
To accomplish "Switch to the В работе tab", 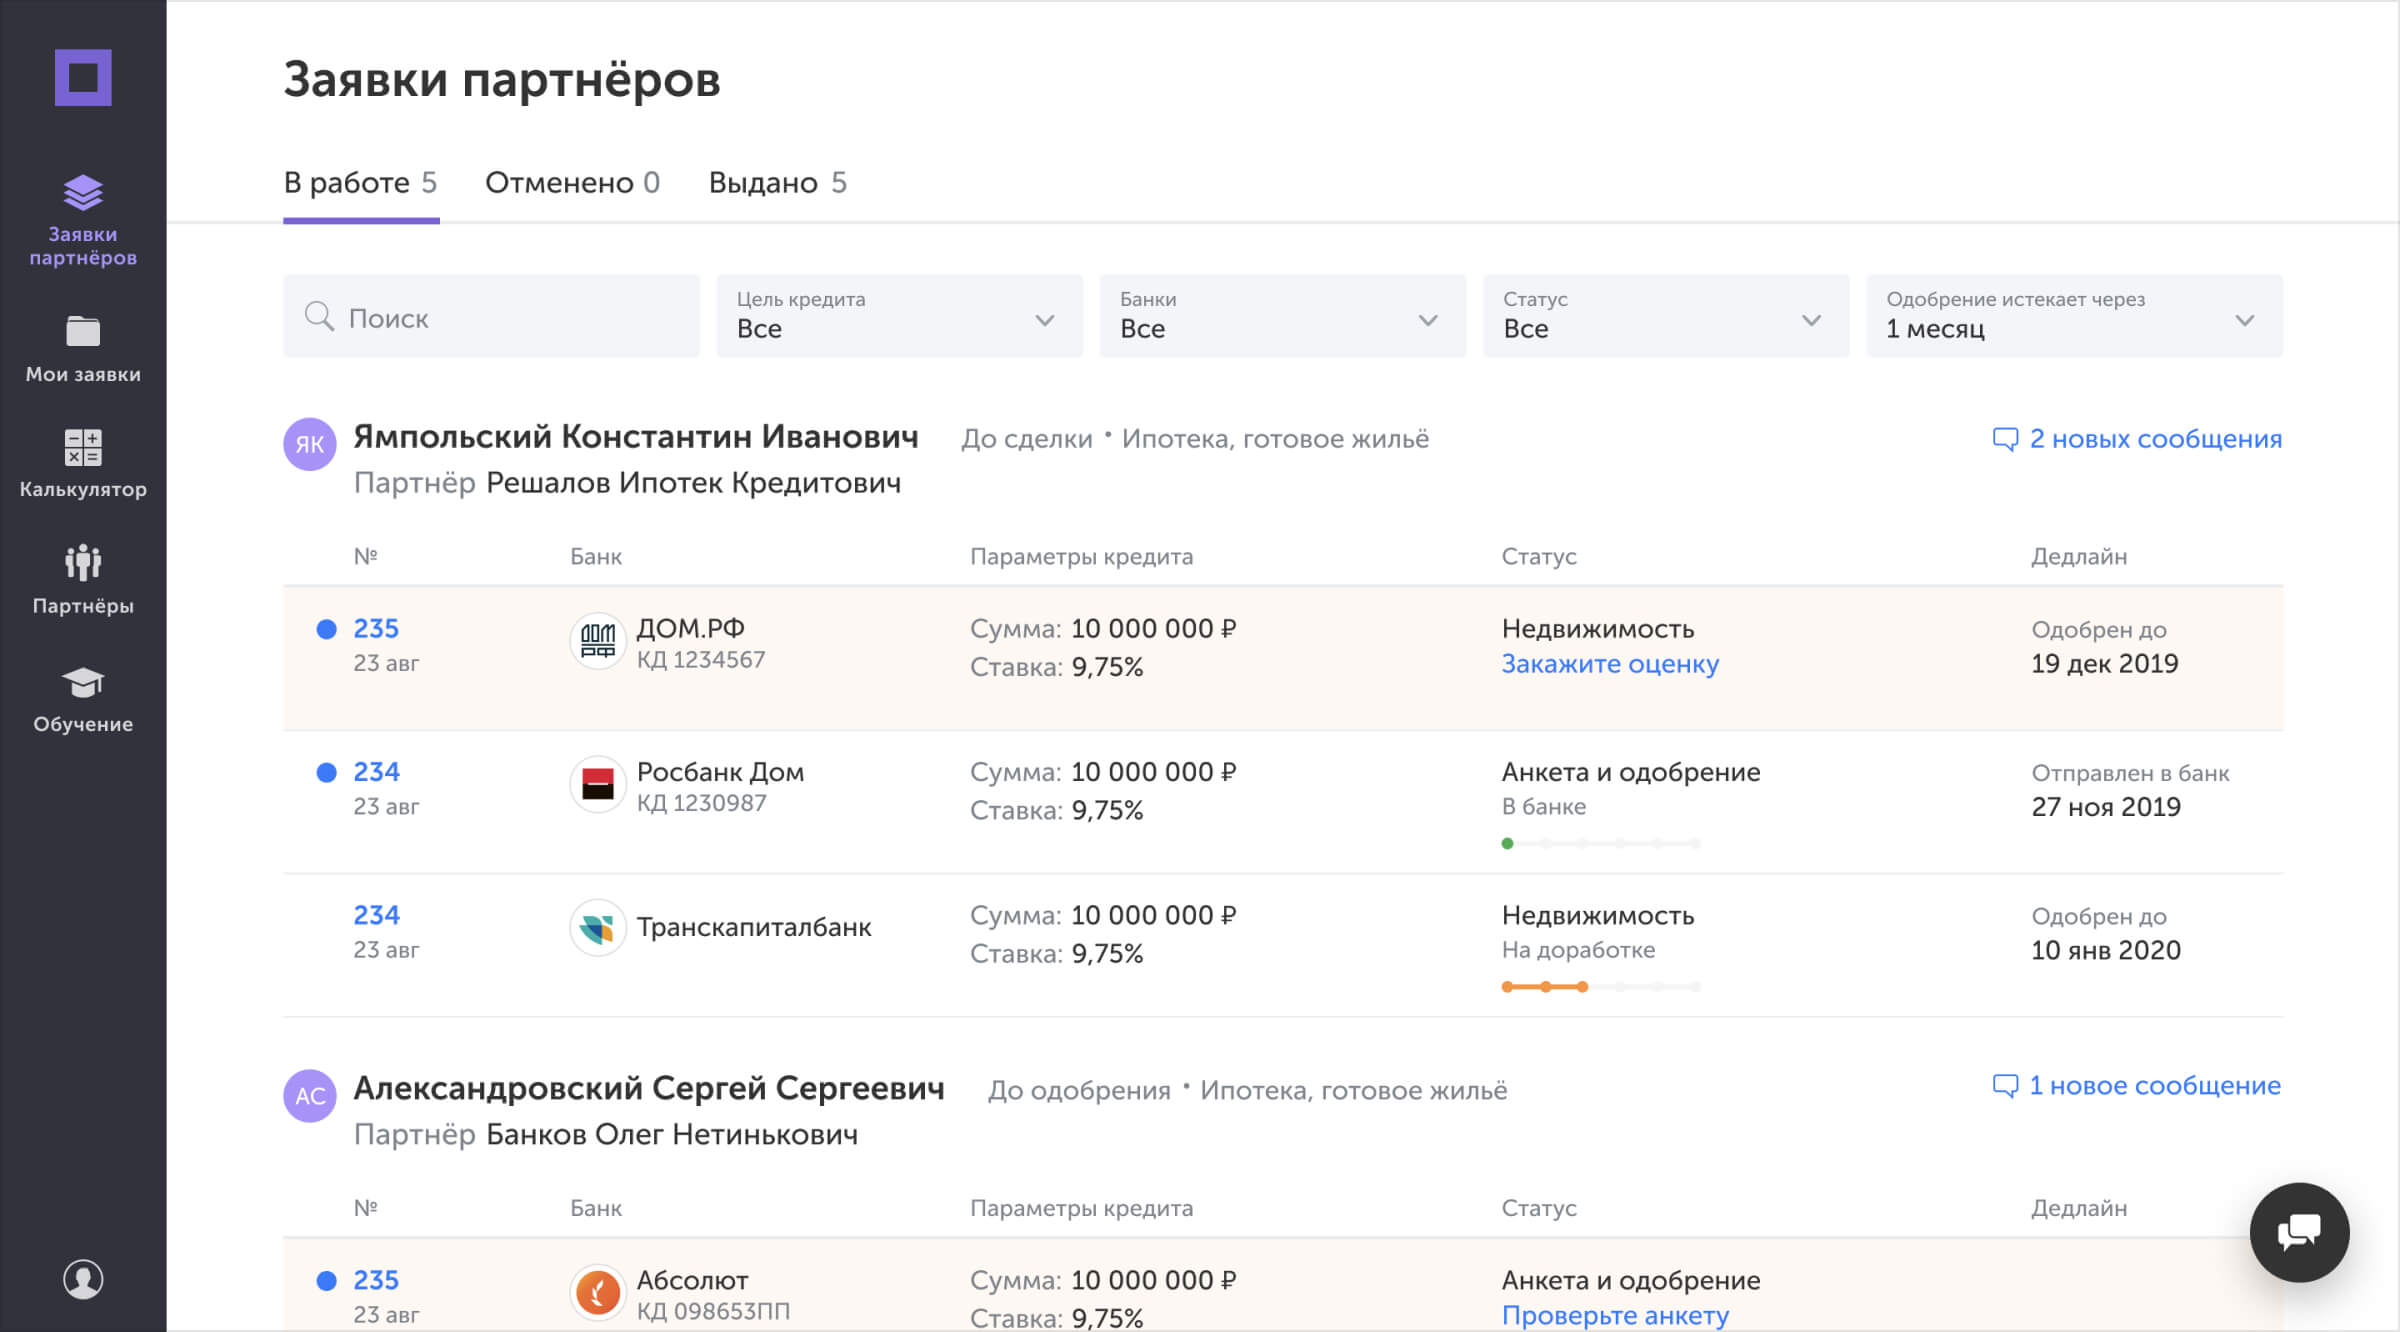I will tap(361, 183).
